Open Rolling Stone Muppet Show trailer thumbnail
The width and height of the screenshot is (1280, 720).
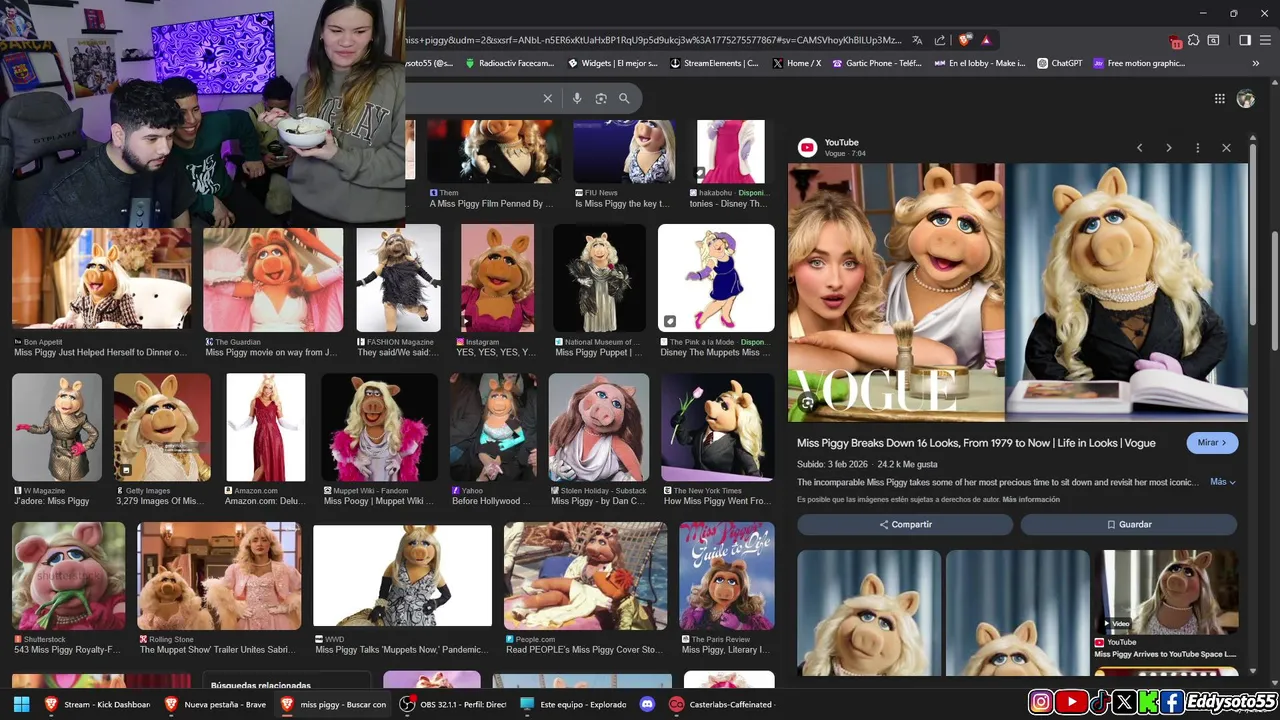[x=219, y=576]
